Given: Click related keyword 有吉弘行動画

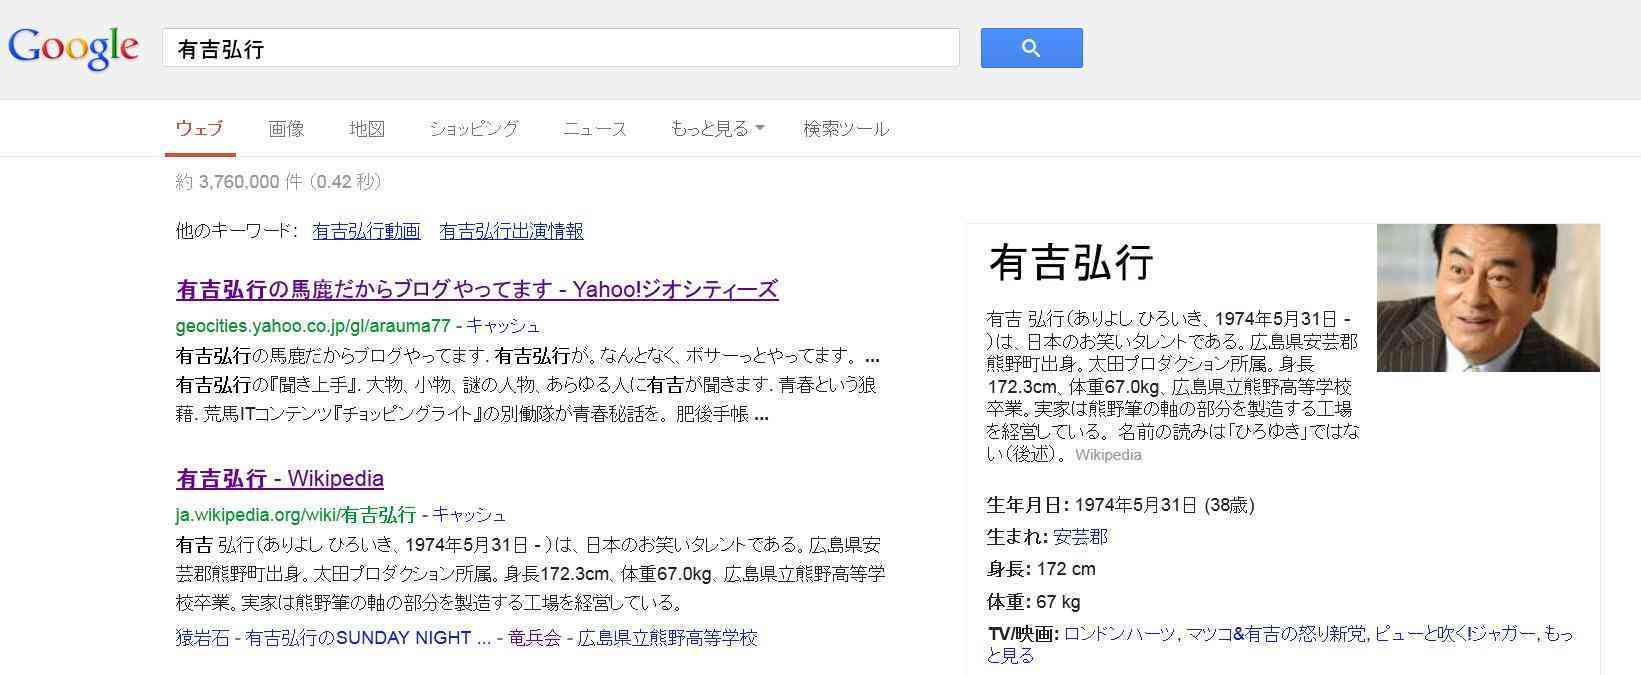Looking at the screenshot, I should [x=366, y=231].
